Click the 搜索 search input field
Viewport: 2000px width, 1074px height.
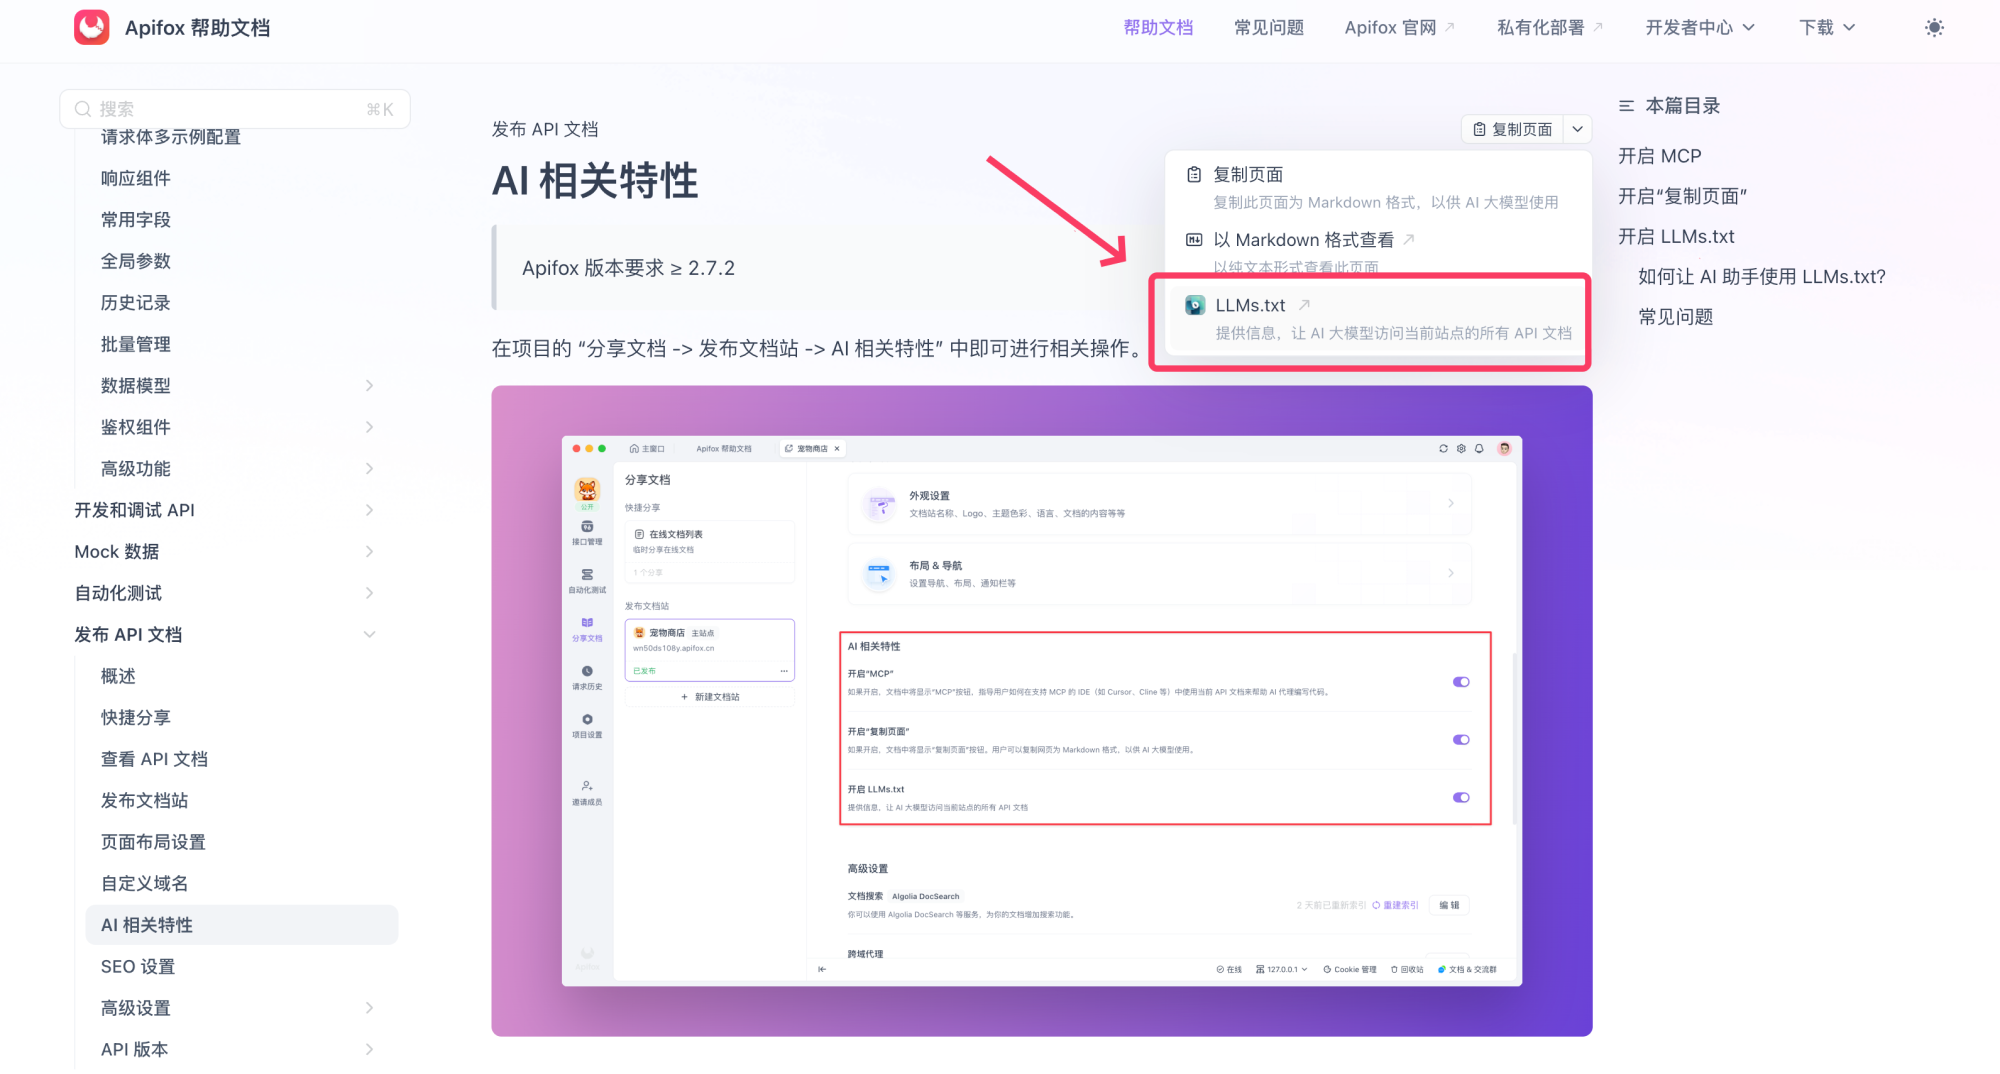tap(235, 109)
